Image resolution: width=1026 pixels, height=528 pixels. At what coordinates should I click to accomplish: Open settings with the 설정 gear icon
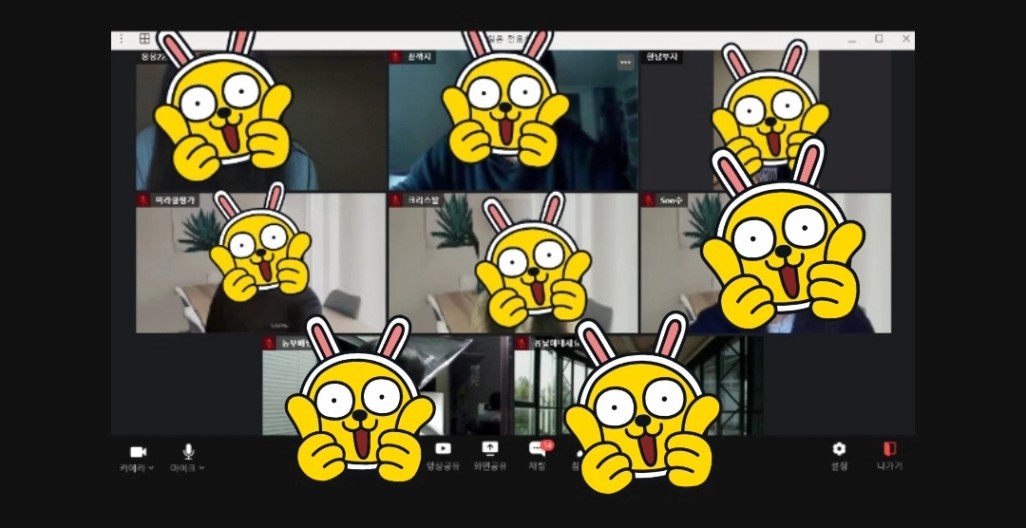click(839, 449)
